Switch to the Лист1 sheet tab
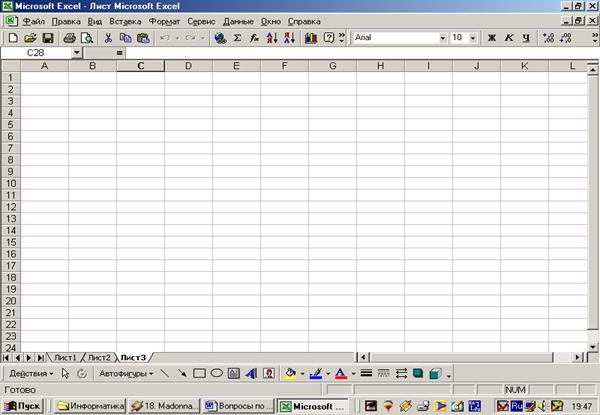Image resolution: width=600 pixels, height=415 pixels. pyautogui.click(x=64, y=357)
